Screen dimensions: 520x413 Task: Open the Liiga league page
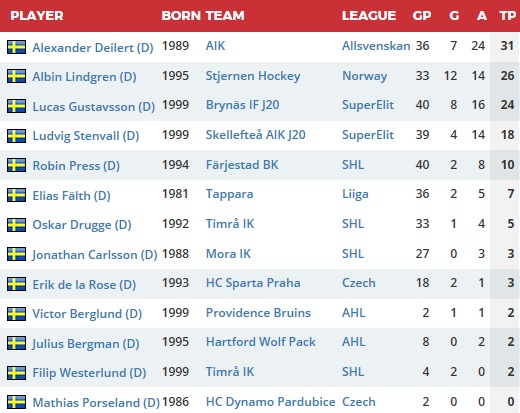click(355, 194)
